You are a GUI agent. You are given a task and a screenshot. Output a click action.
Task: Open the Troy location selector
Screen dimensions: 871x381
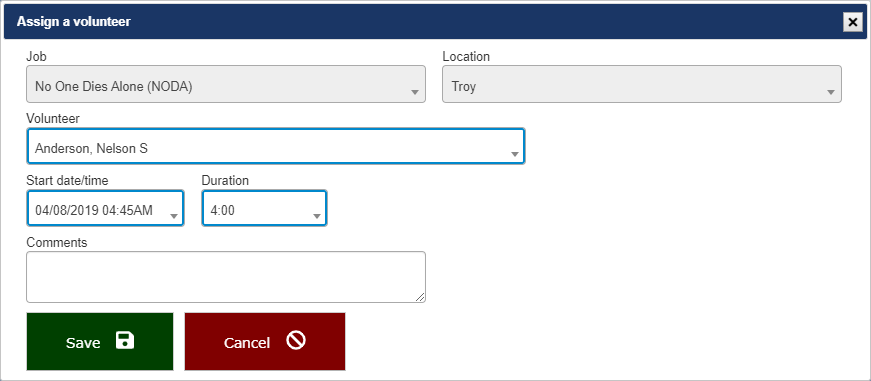tap(642, 84)
